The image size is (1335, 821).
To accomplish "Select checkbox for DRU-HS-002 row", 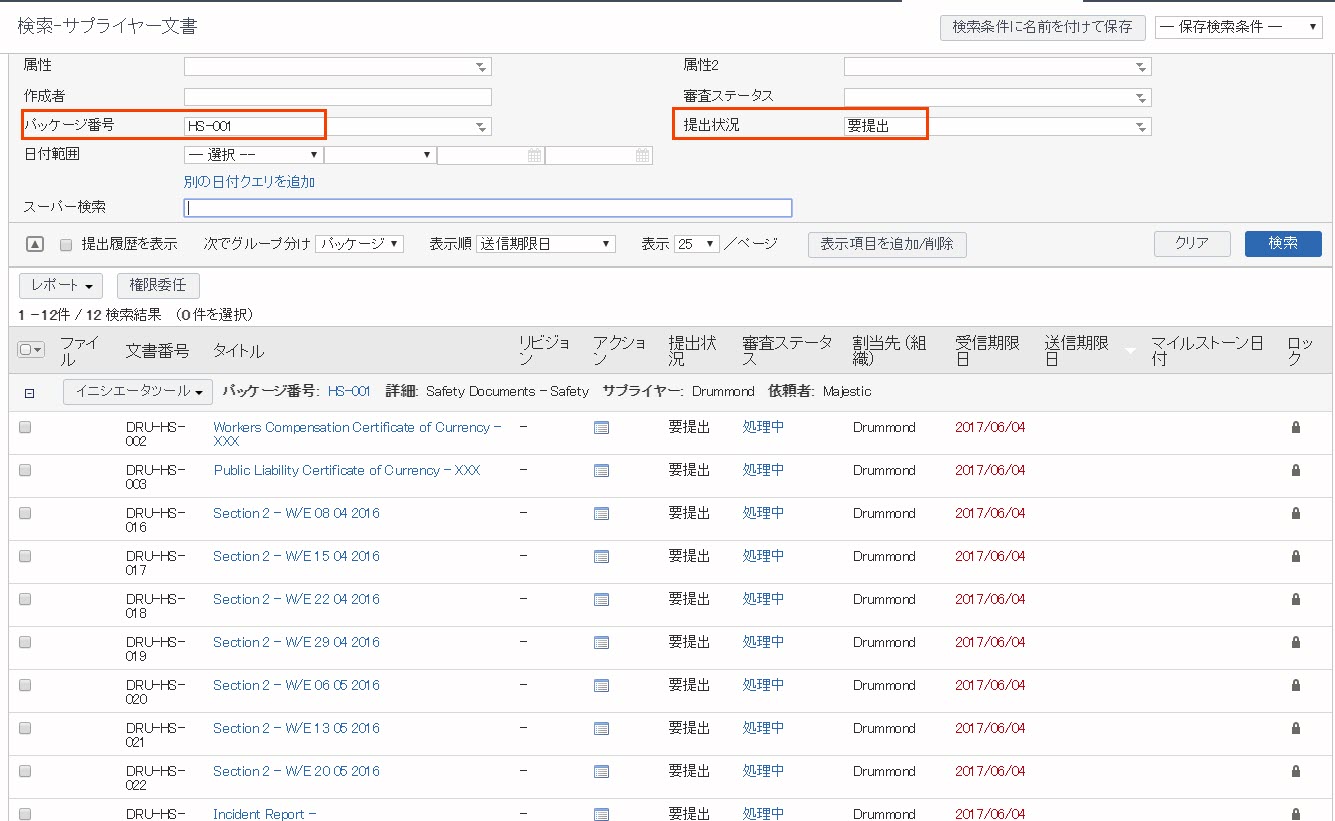I will [25, 427].
